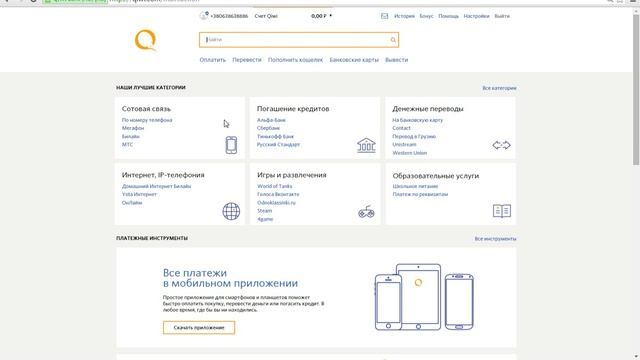The width and height of the screenshot is (640, 360).
Task: Select the Сбербанк link
Action: click(268, 128)
